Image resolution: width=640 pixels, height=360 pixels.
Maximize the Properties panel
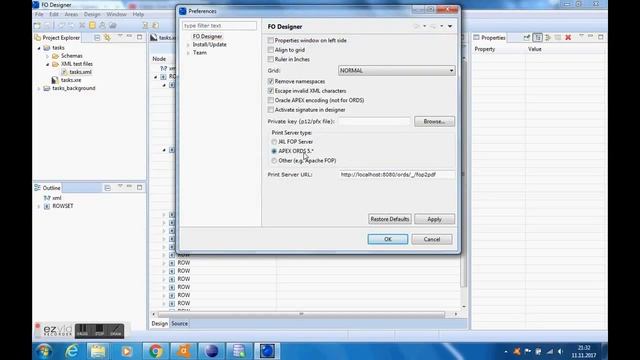600,37
